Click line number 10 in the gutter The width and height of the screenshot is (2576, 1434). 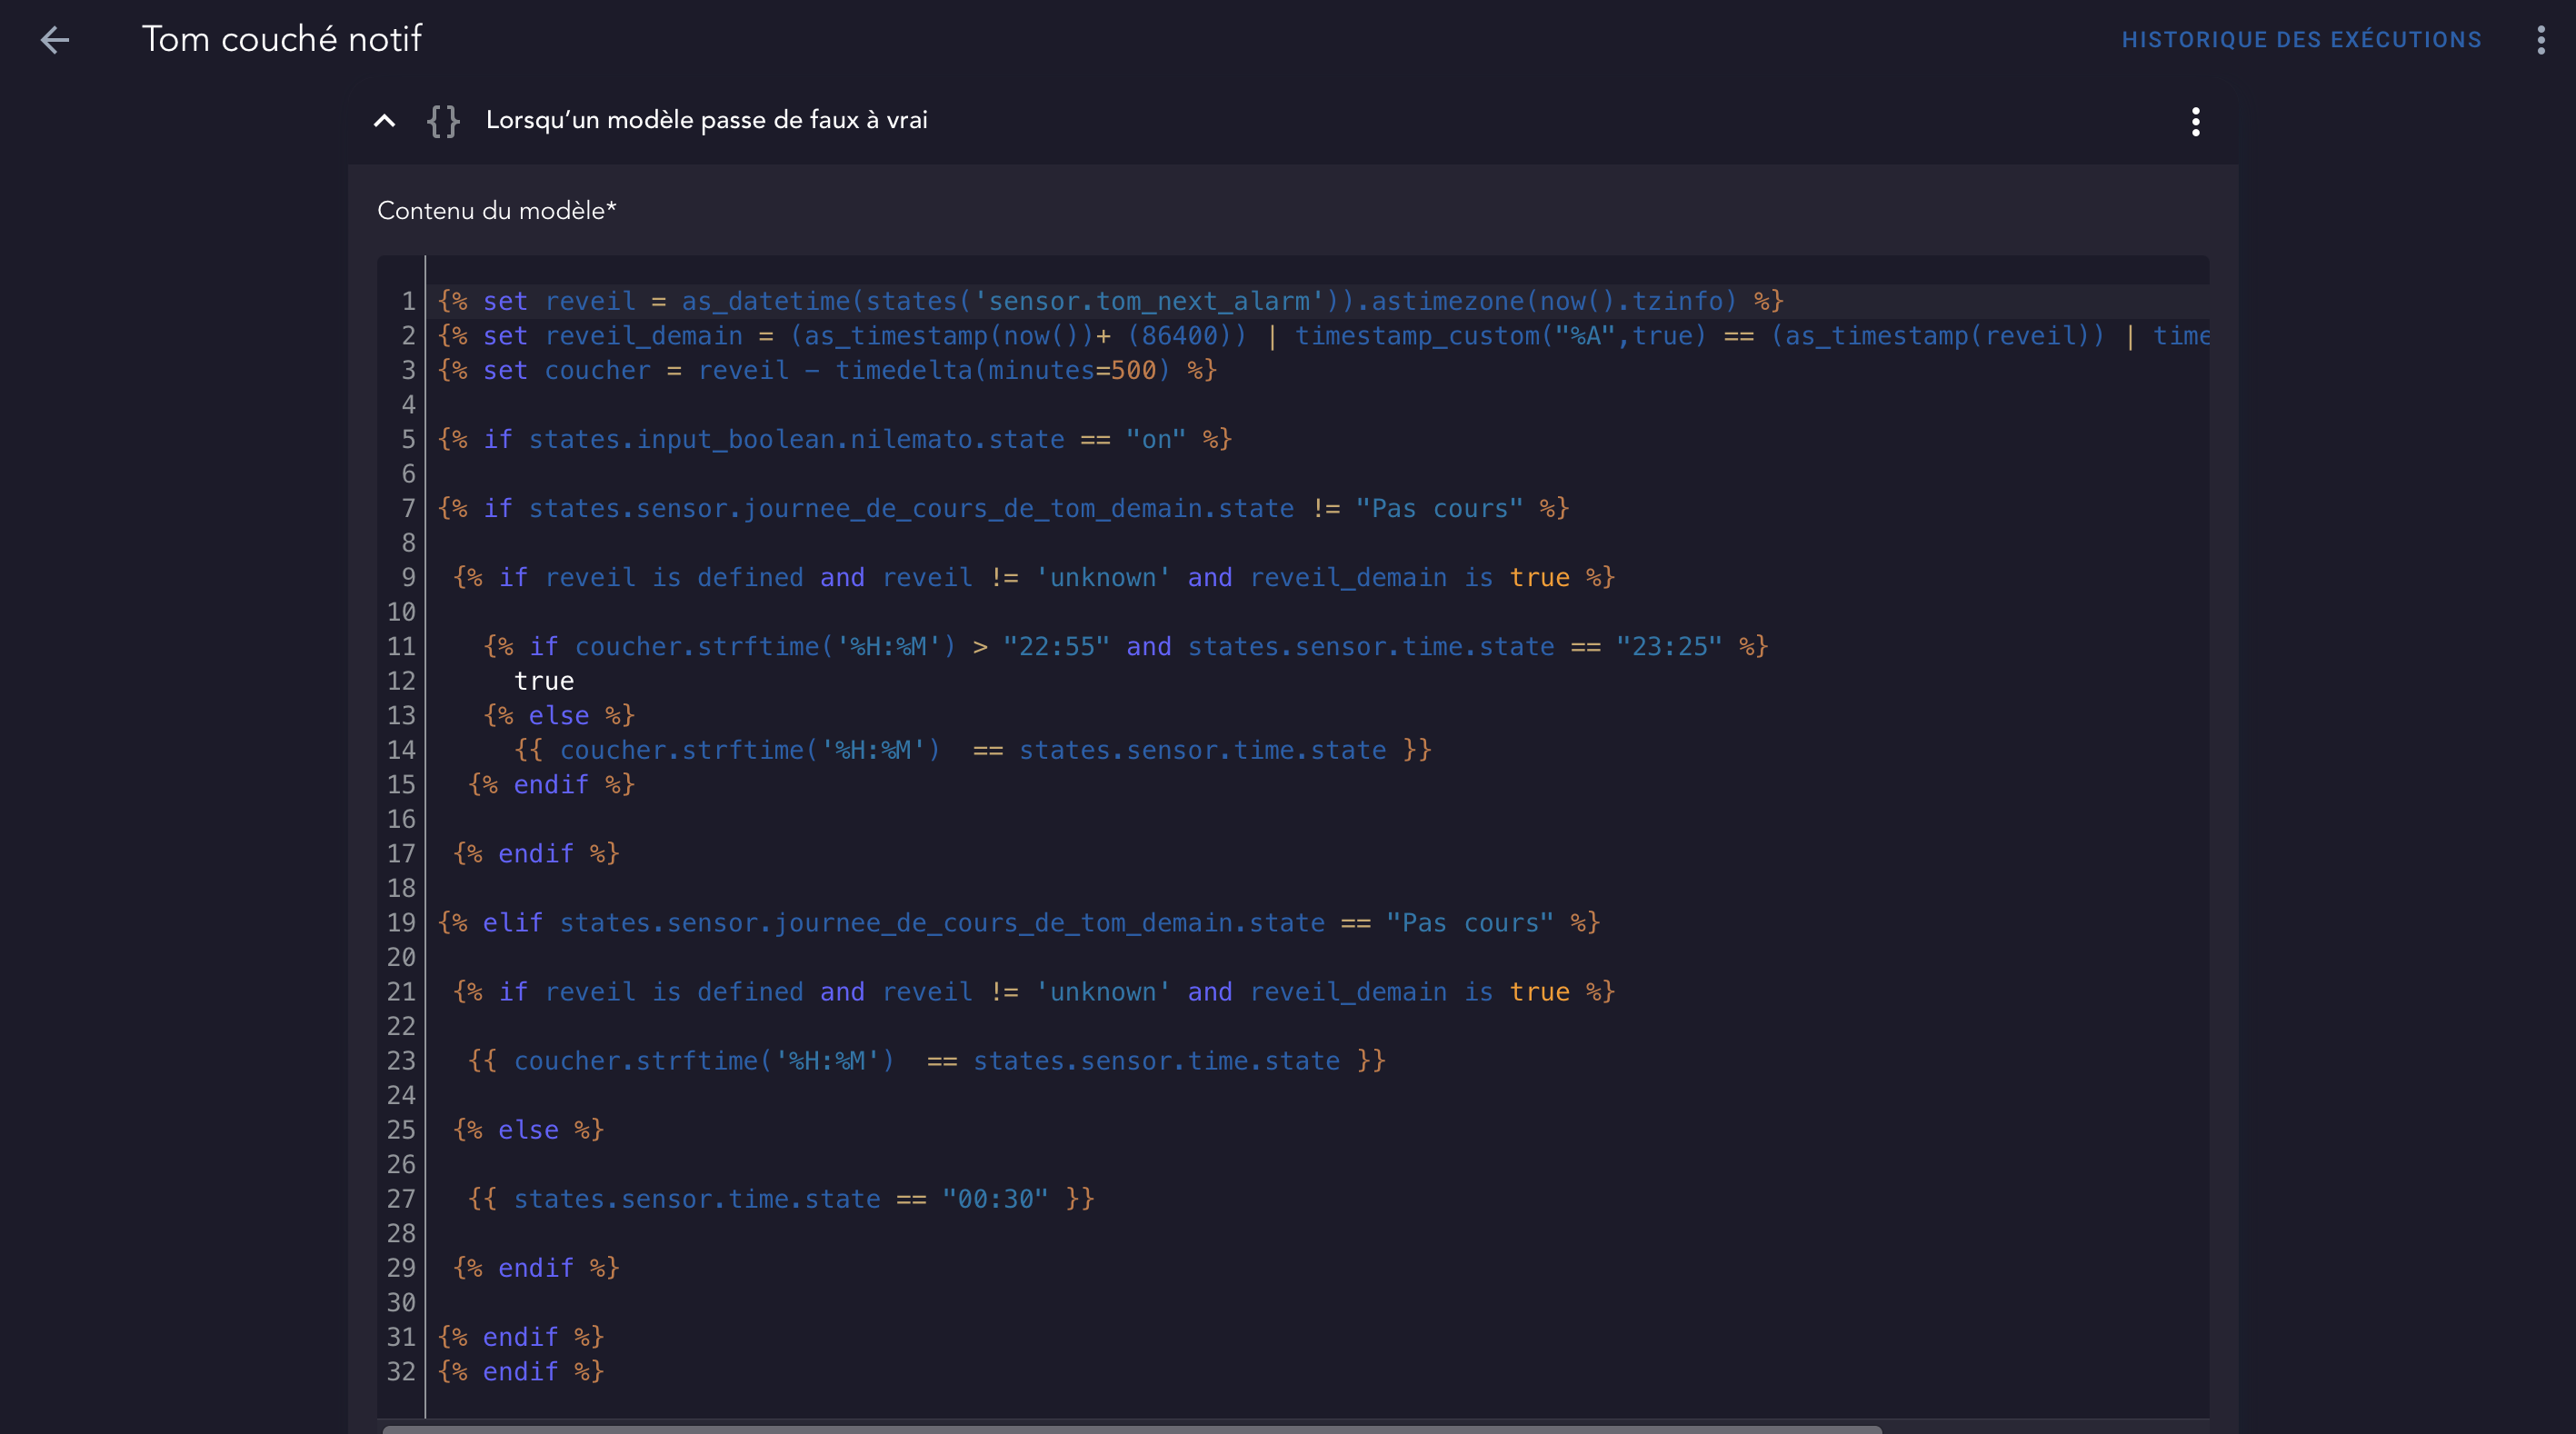click(401, 612)
